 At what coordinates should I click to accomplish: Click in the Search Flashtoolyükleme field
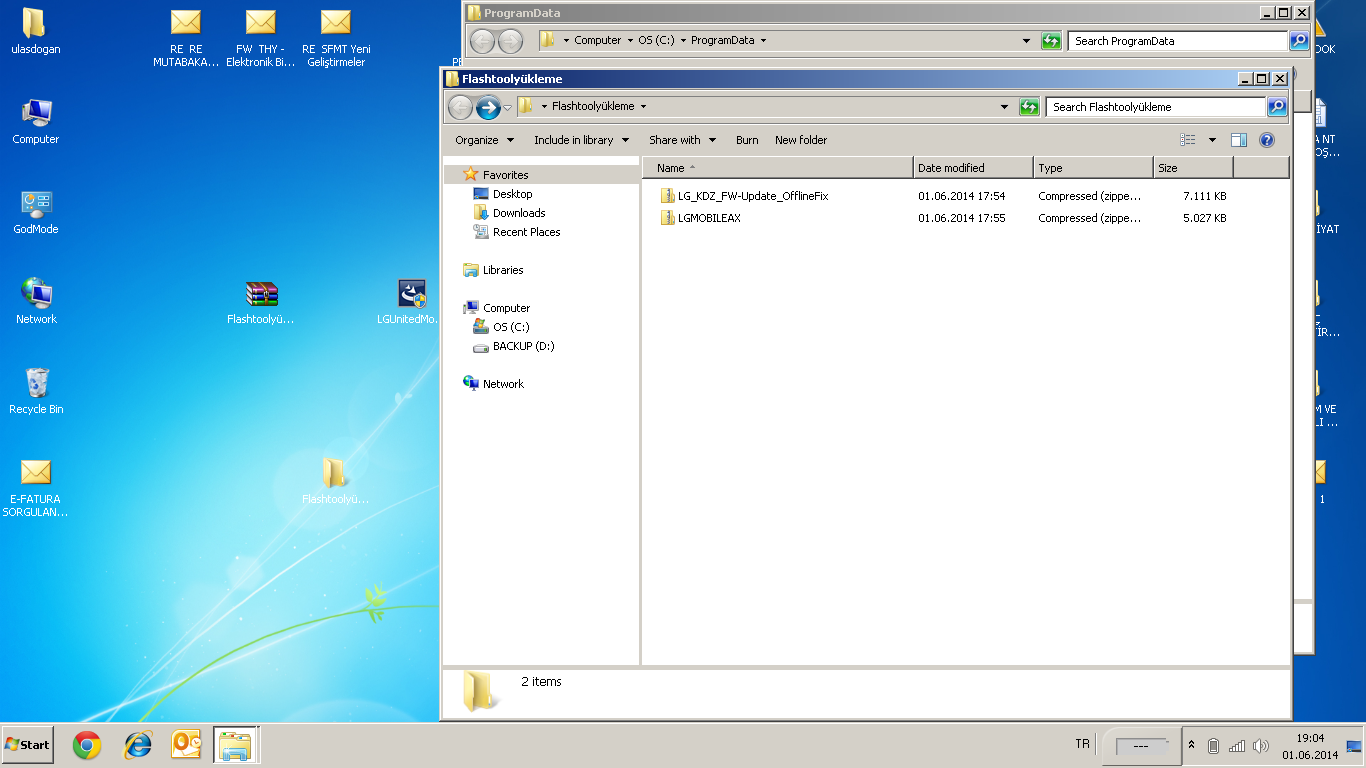(1155, 107)
